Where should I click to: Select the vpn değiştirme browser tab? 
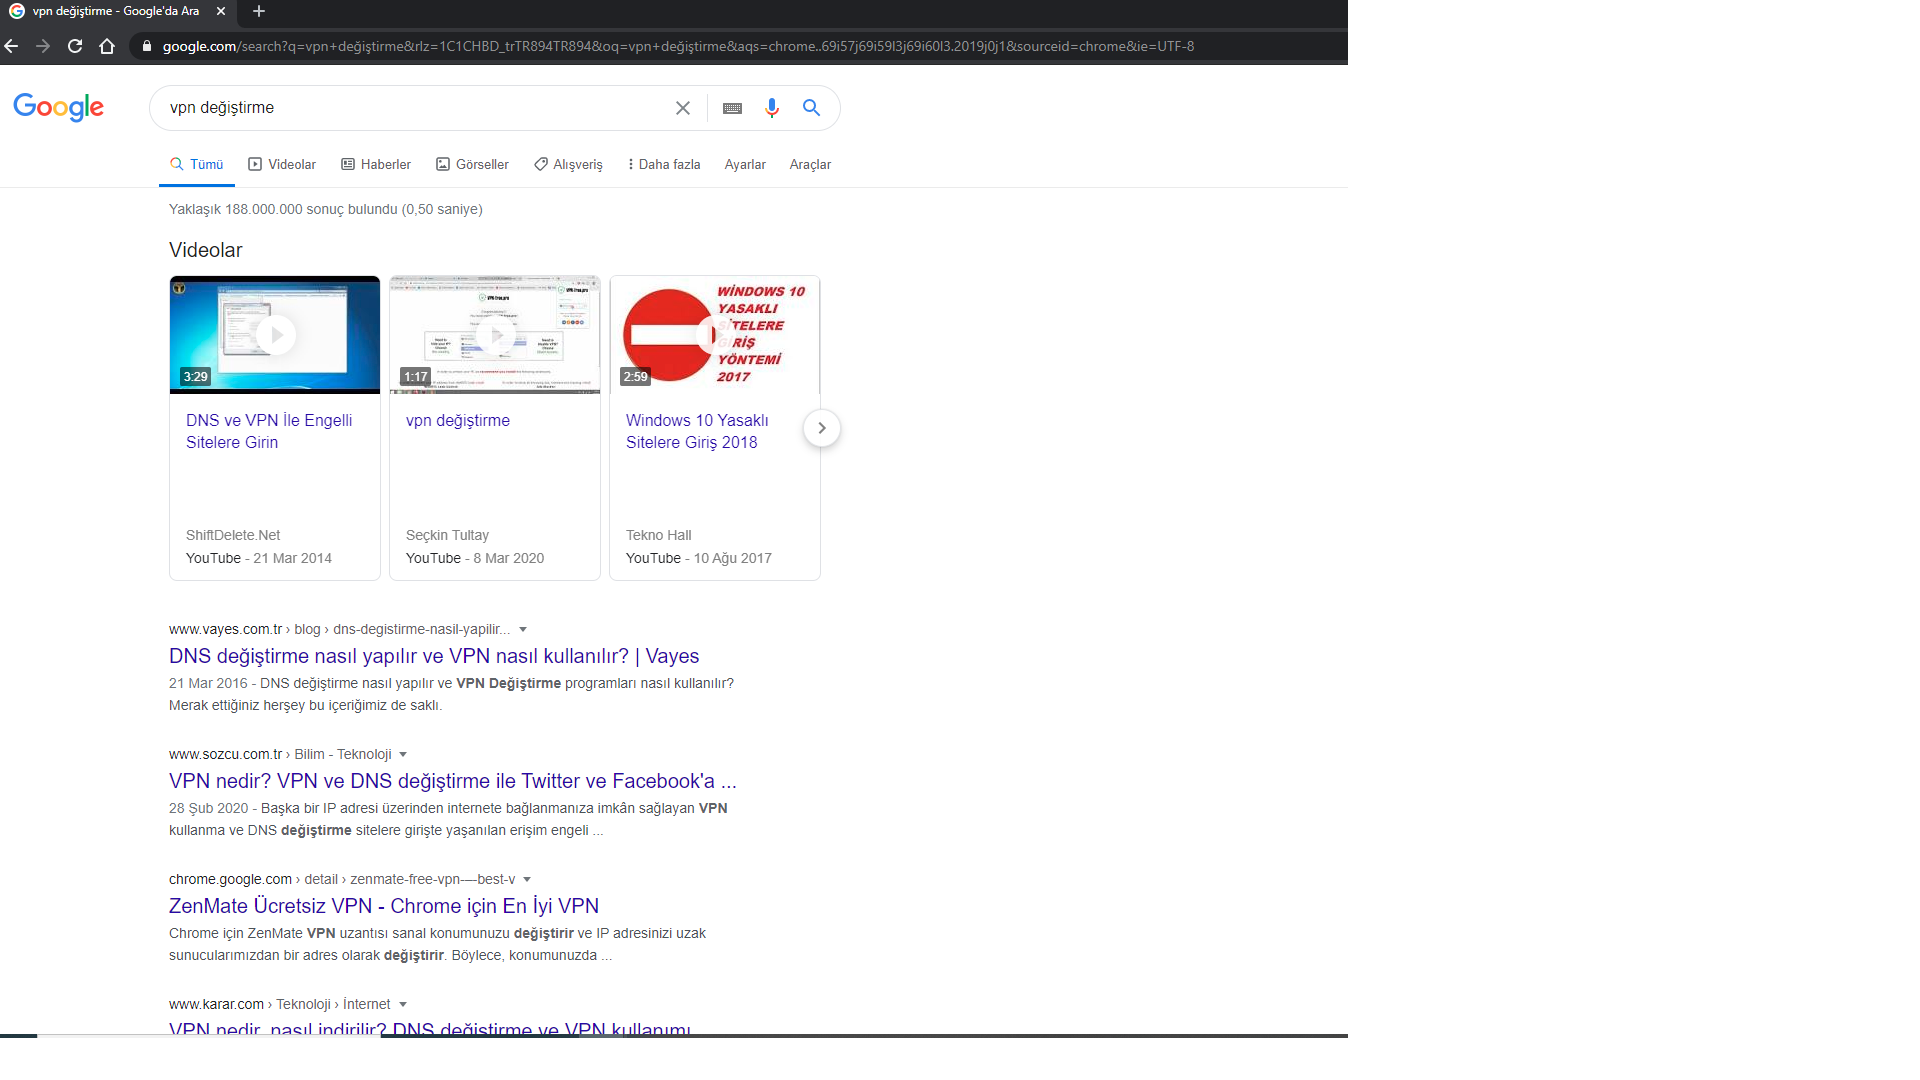pos(118,11)
